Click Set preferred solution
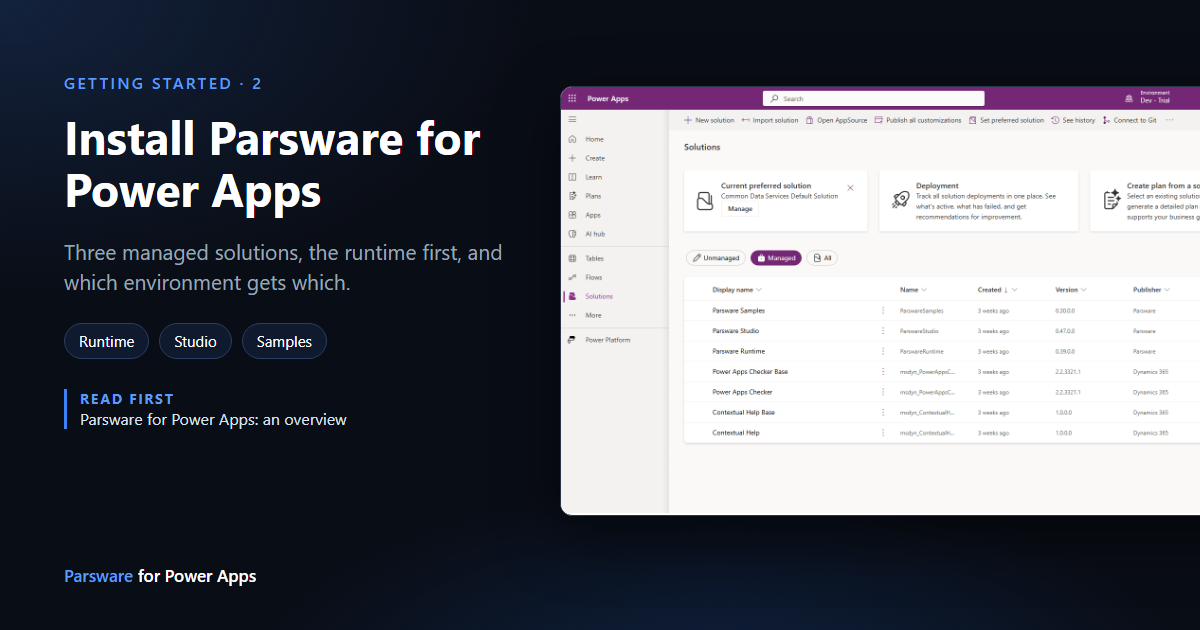This screenshot has height=630, width=1200. click(x=1006, y=120)
